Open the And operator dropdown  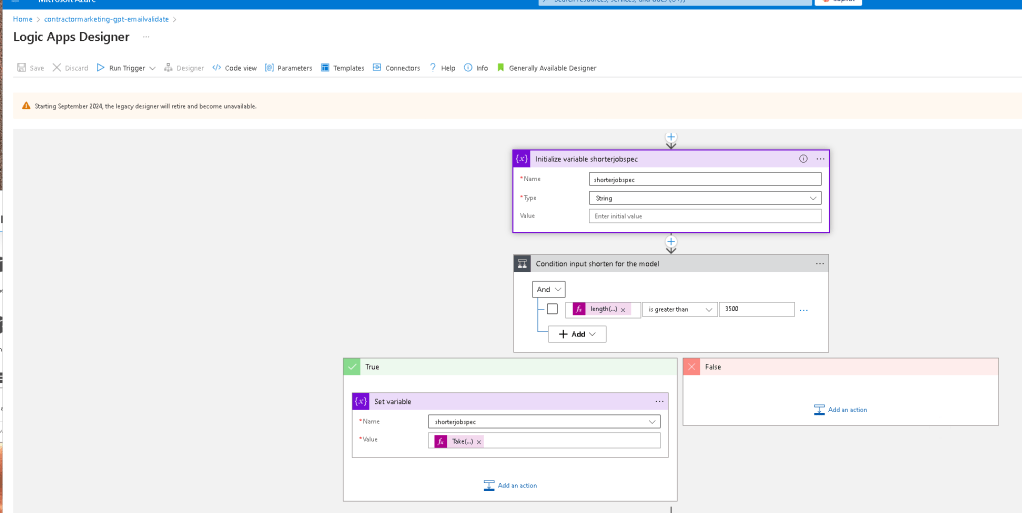point(549,289)
